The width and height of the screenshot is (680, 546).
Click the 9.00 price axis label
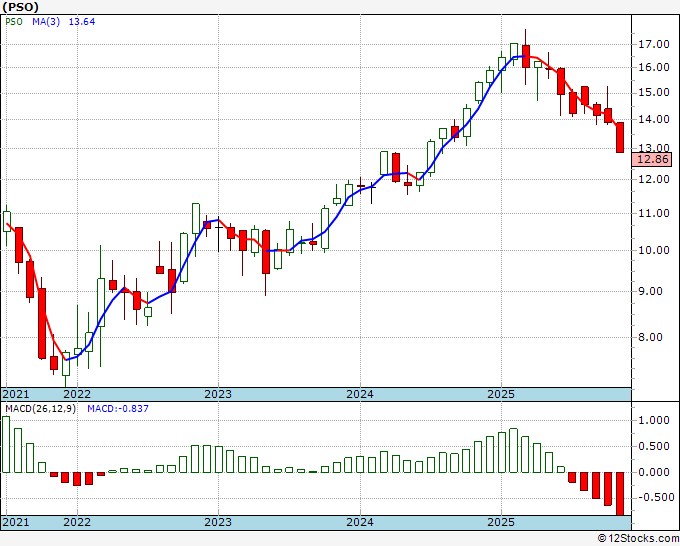point(651,291)
